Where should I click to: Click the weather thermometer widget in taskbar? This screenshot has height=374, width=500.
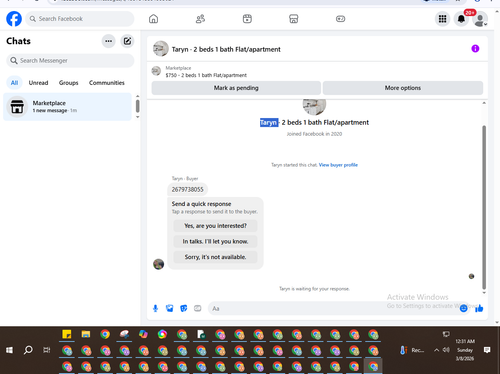click(403, 350)
